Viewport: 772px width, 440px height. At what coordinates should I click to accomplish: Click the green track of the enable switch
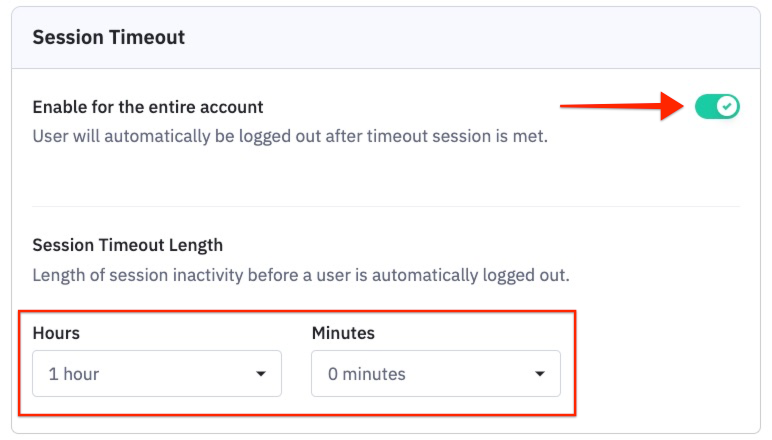[x=705, y=106]
